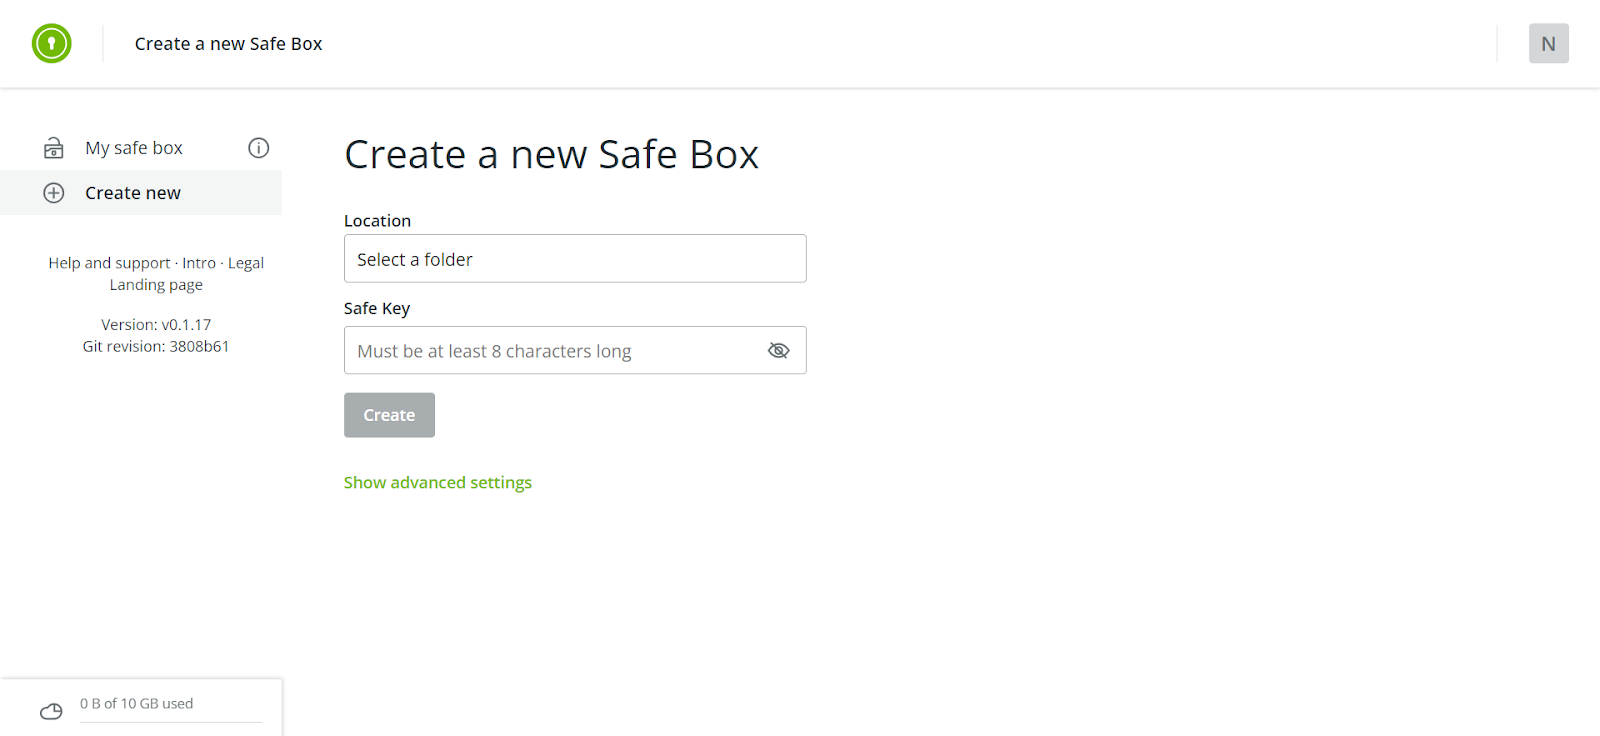This screenshot has width=1600, height=736.
Task: Open the safe box lock icon
Action: pyautogui.click(x=54, y=148)
